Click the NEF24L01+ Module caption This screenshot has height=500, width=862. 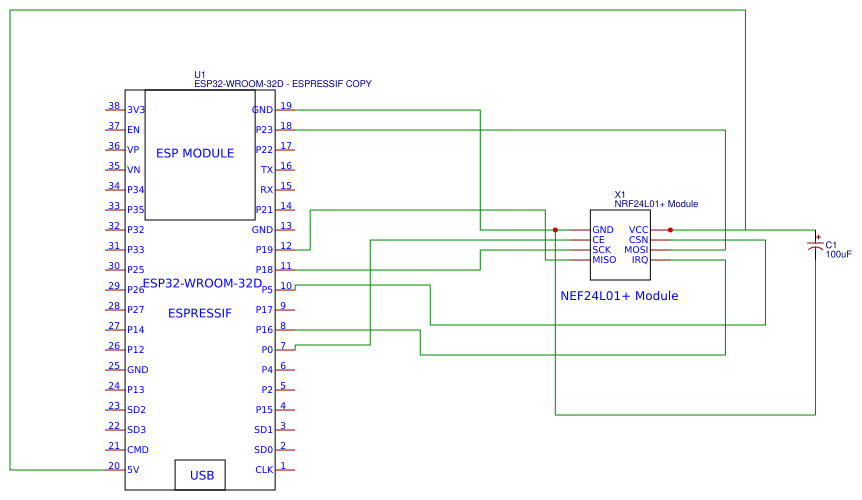coord(619,296)
